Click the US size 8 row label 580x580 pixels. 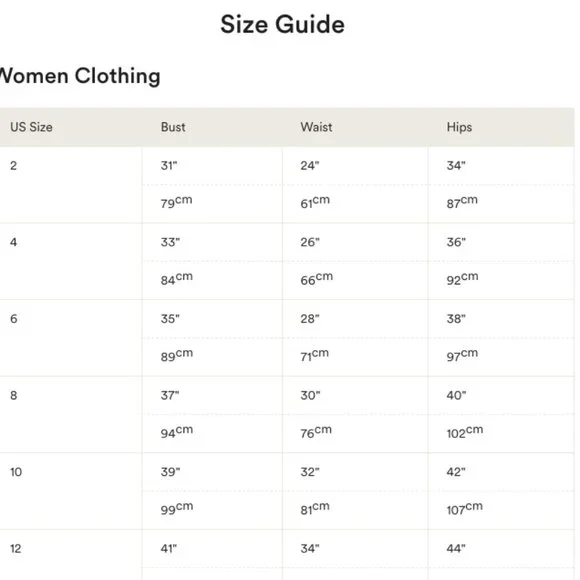point(14,395)
